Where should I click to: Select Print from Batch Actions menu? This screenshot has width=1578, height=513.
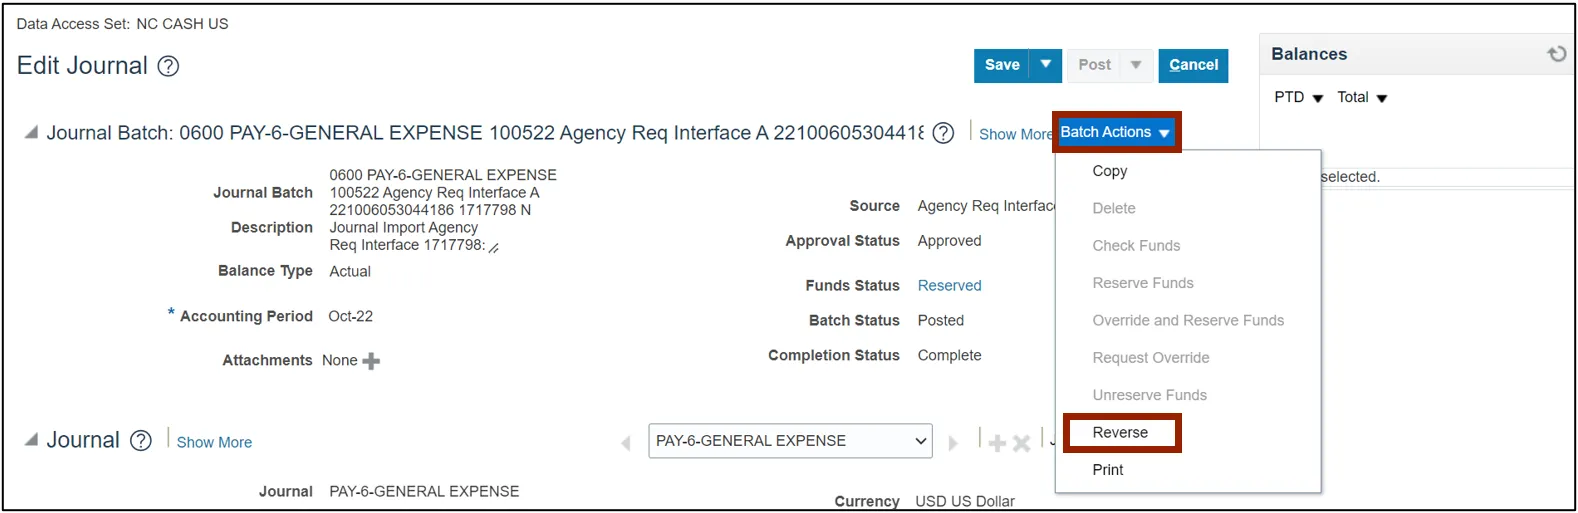(x=1107, y=470)
